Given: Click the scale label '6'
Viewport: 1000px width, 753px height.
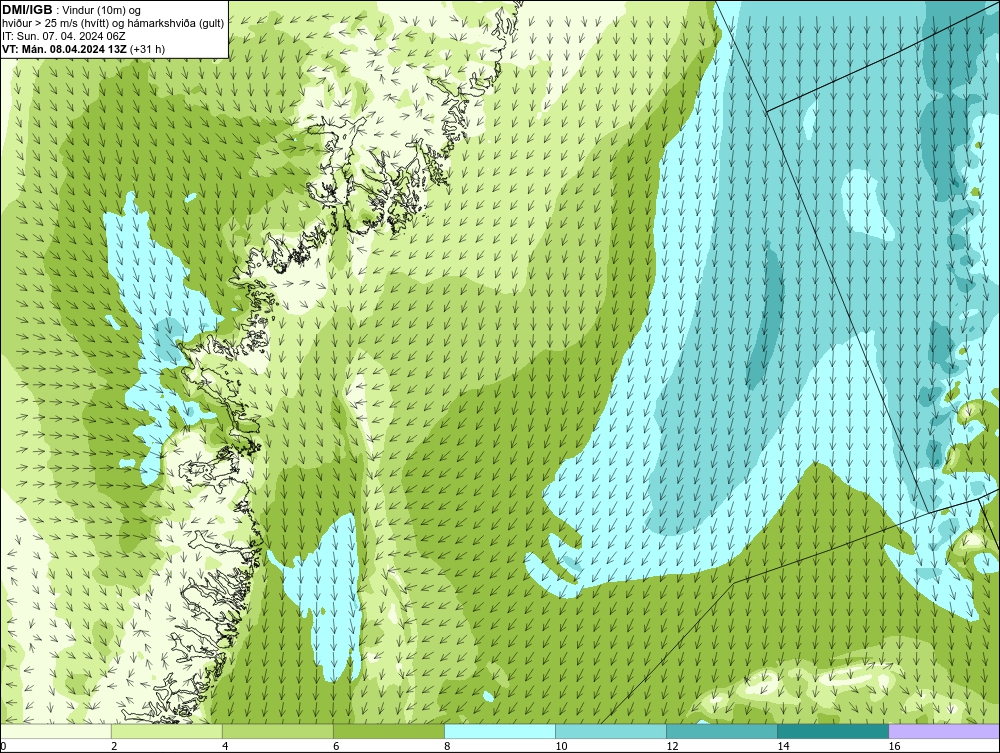Looking at the screenshot, I should coord(335,746).
